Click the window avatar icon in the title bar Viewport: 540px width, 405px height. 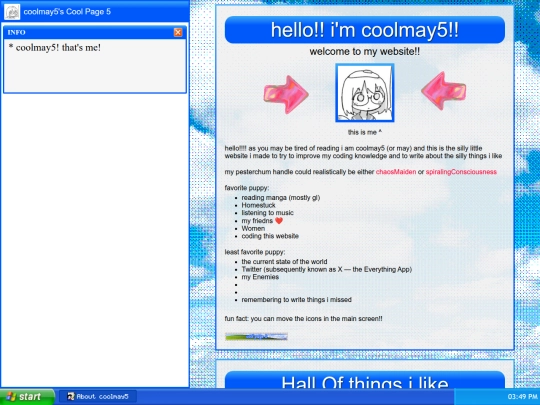pyautogui.click(x=12, y=12)
